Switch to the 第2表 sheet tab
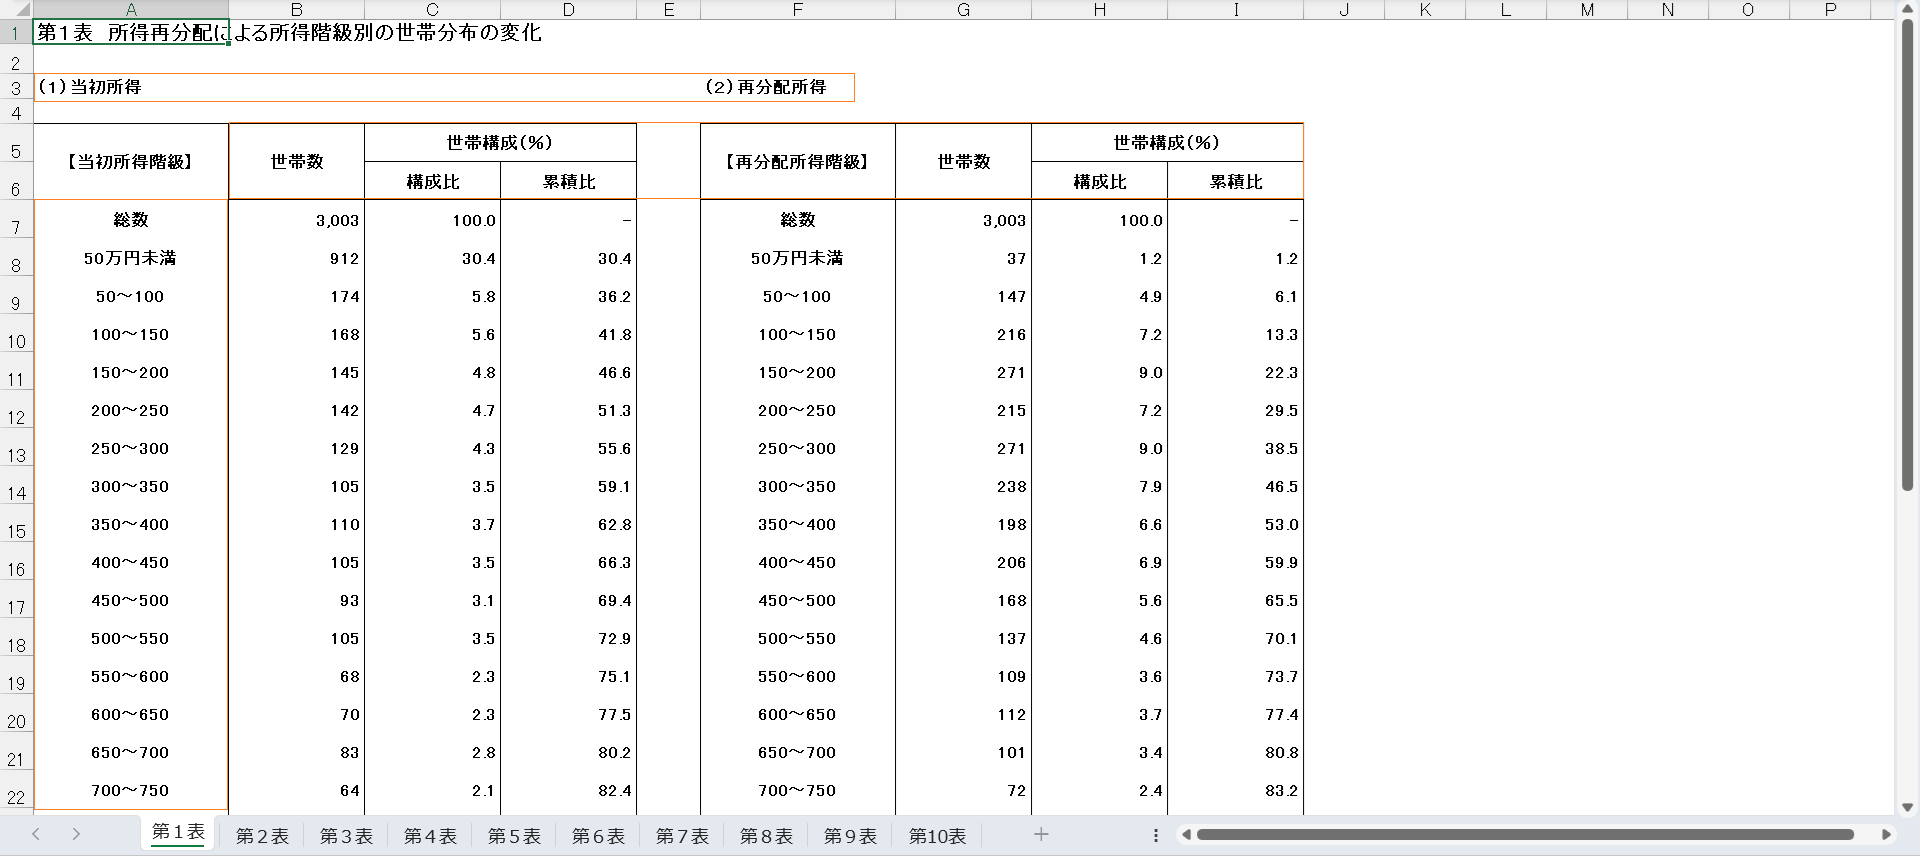This screenshot has height=856, width=1920. pos(262,836)
